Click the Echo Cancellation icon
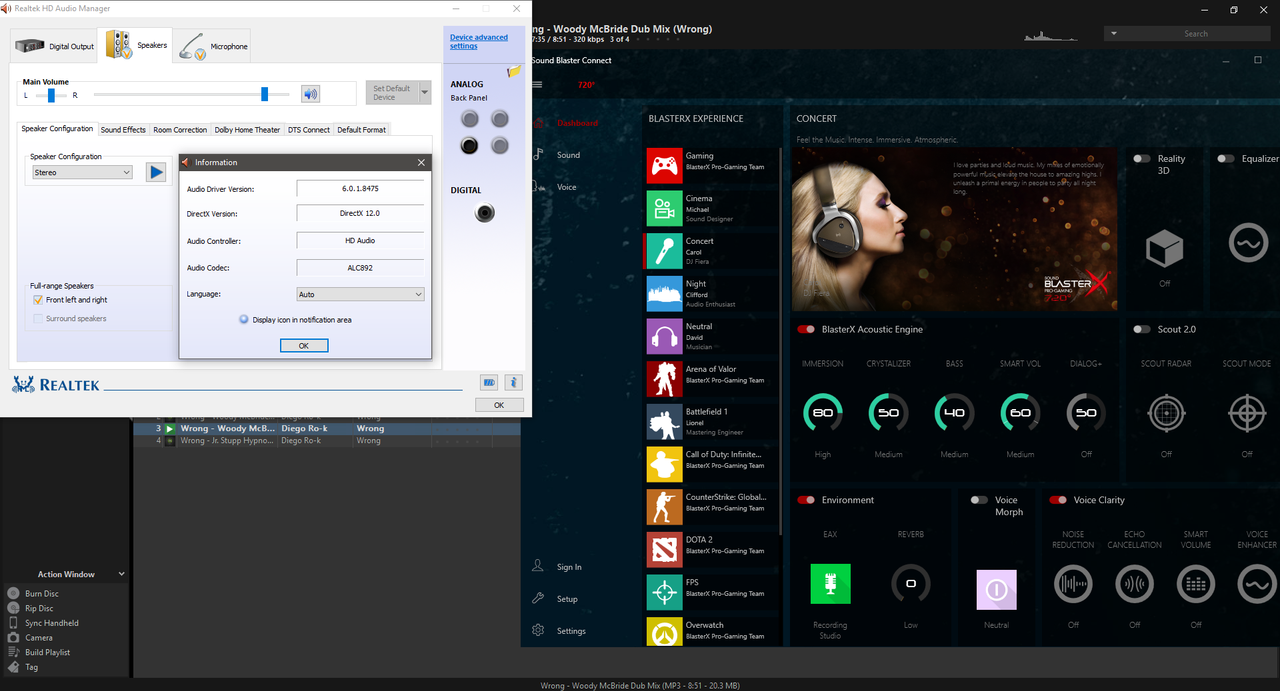This screenshot has width=1280, height=691. [x=1134, y=584]
